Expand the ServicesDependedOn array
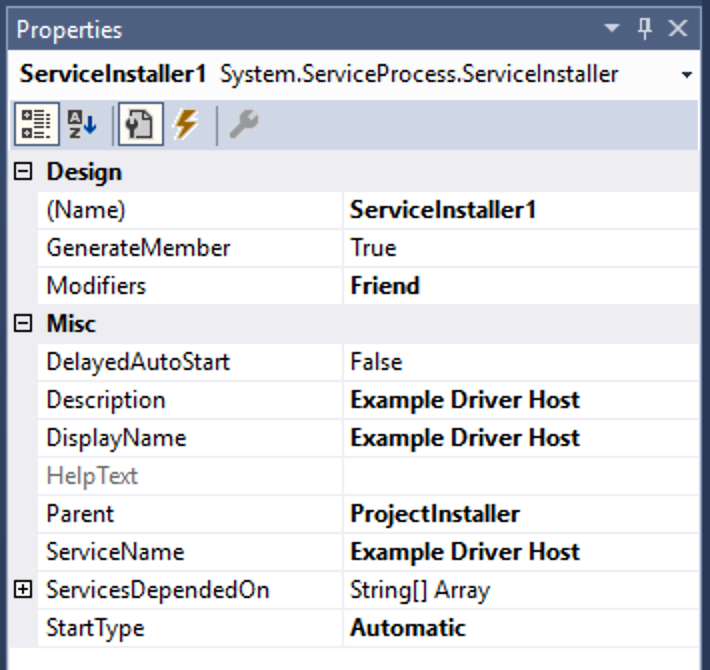The image size is (710, 670). [x=24, y=590]
